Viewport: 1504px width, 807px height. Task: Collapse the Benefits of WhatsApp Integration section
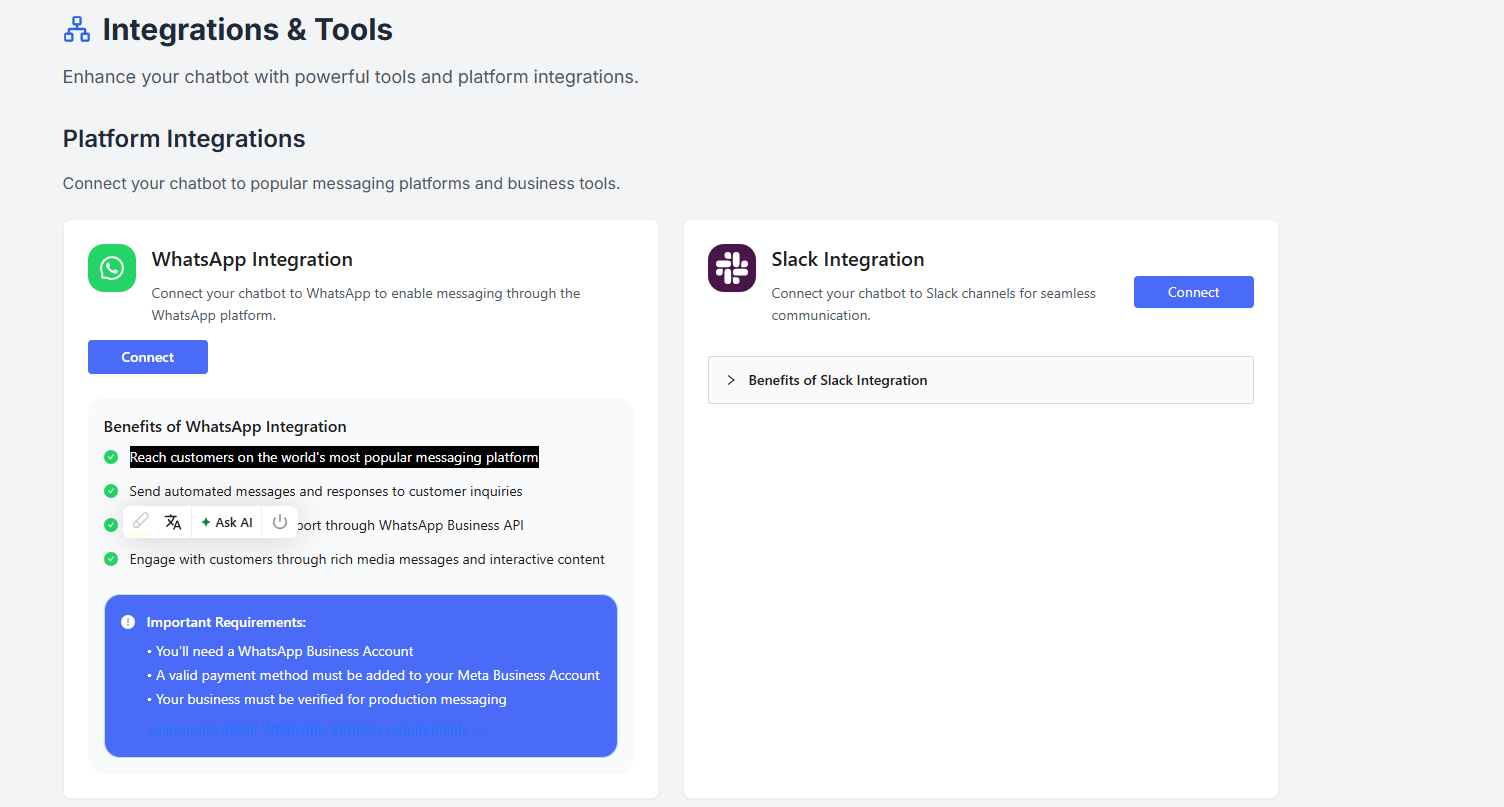click(224, 426)
